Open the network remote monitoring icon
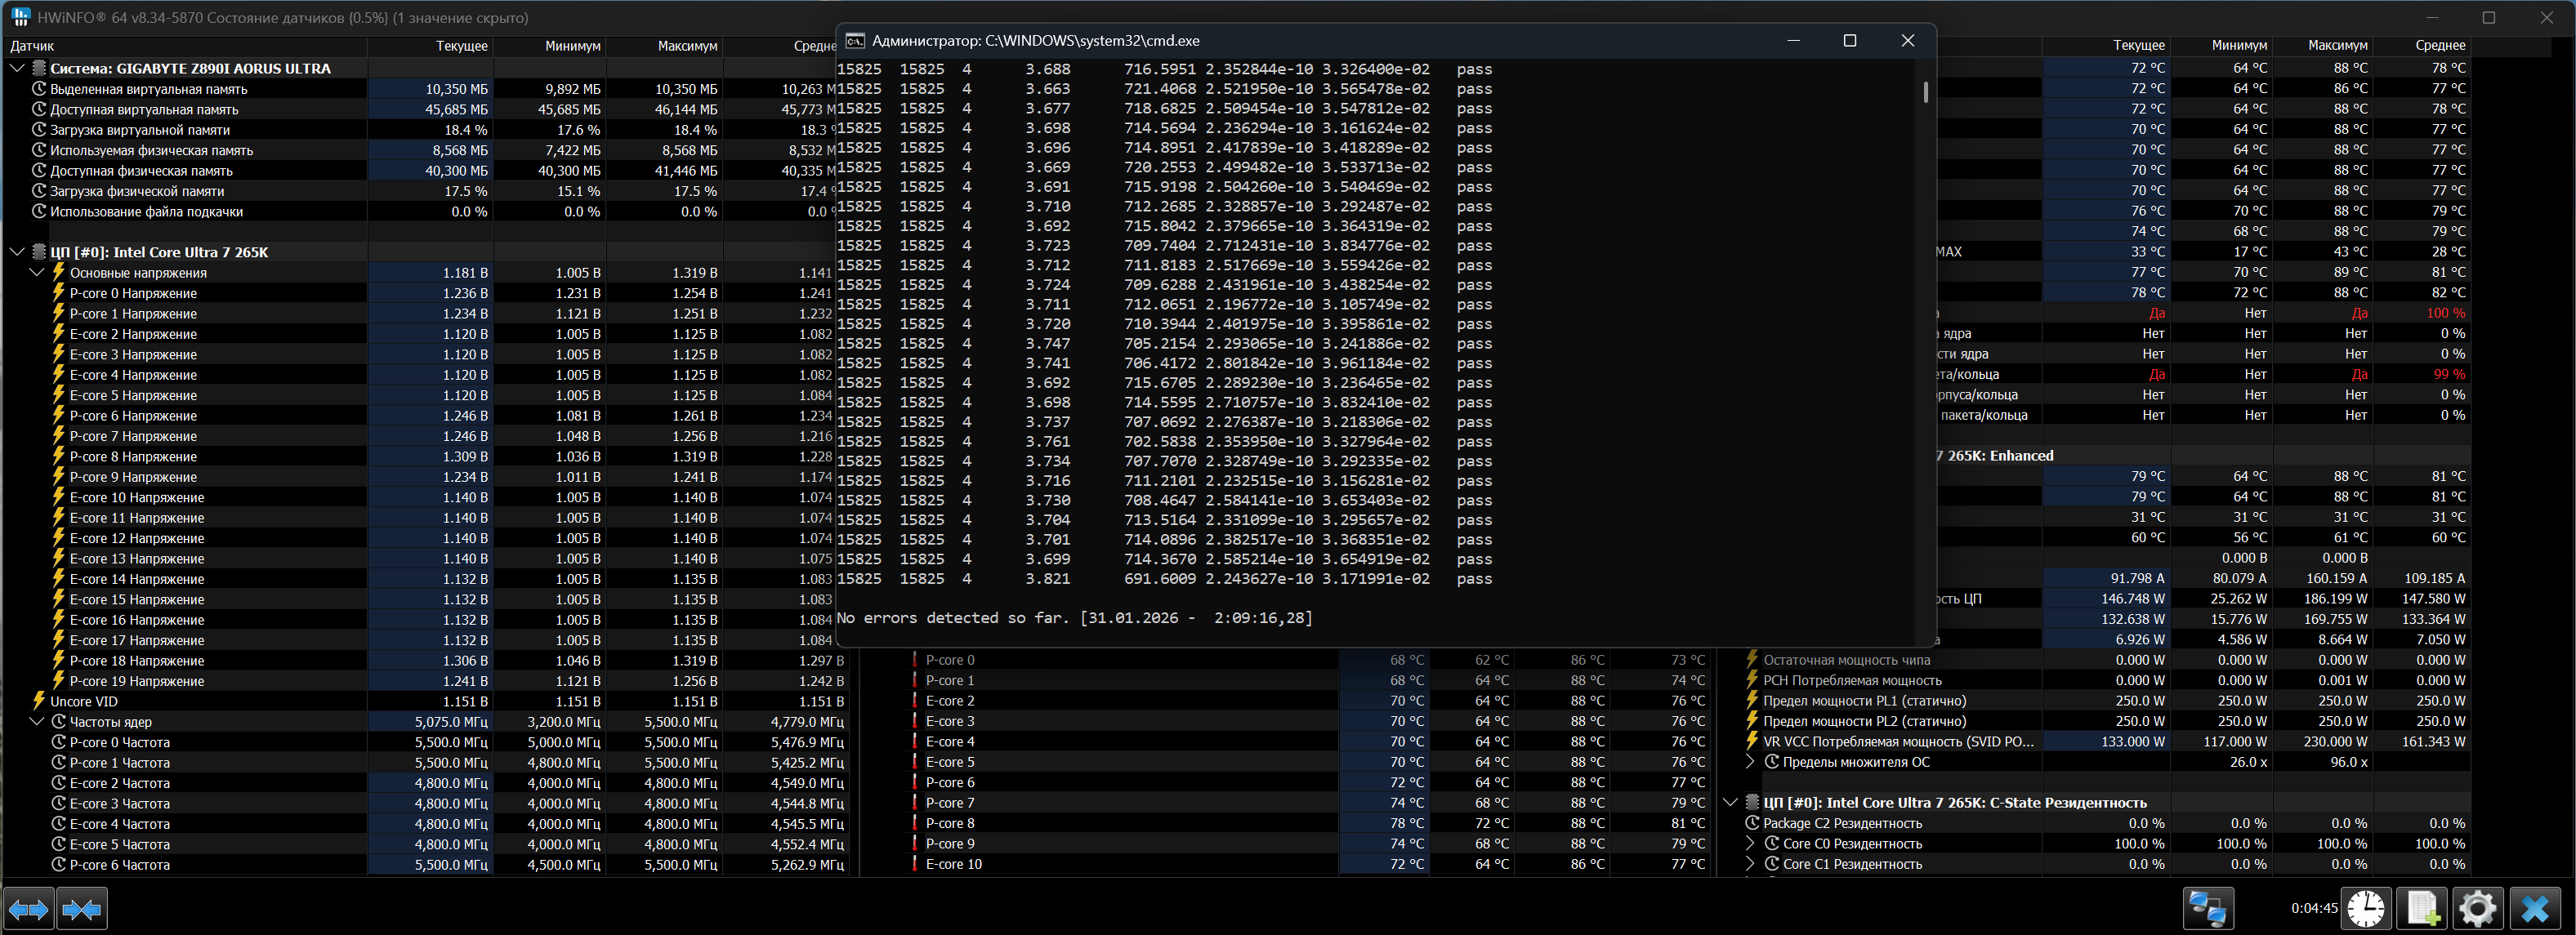Screen dimensions: 2576x935 pos(2207,909)
